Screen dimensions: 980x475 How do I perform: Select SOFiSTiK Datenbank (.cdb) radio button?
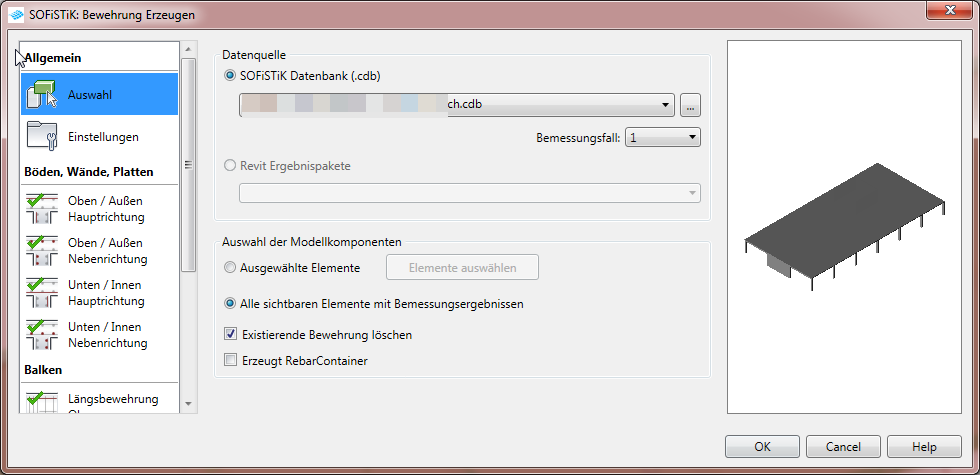(231, 75)
